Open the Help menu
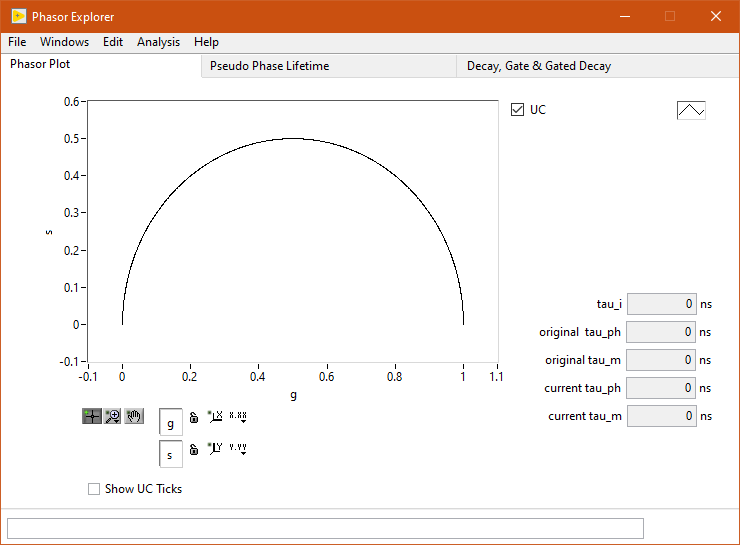740x545 pixels. point(206,42)
